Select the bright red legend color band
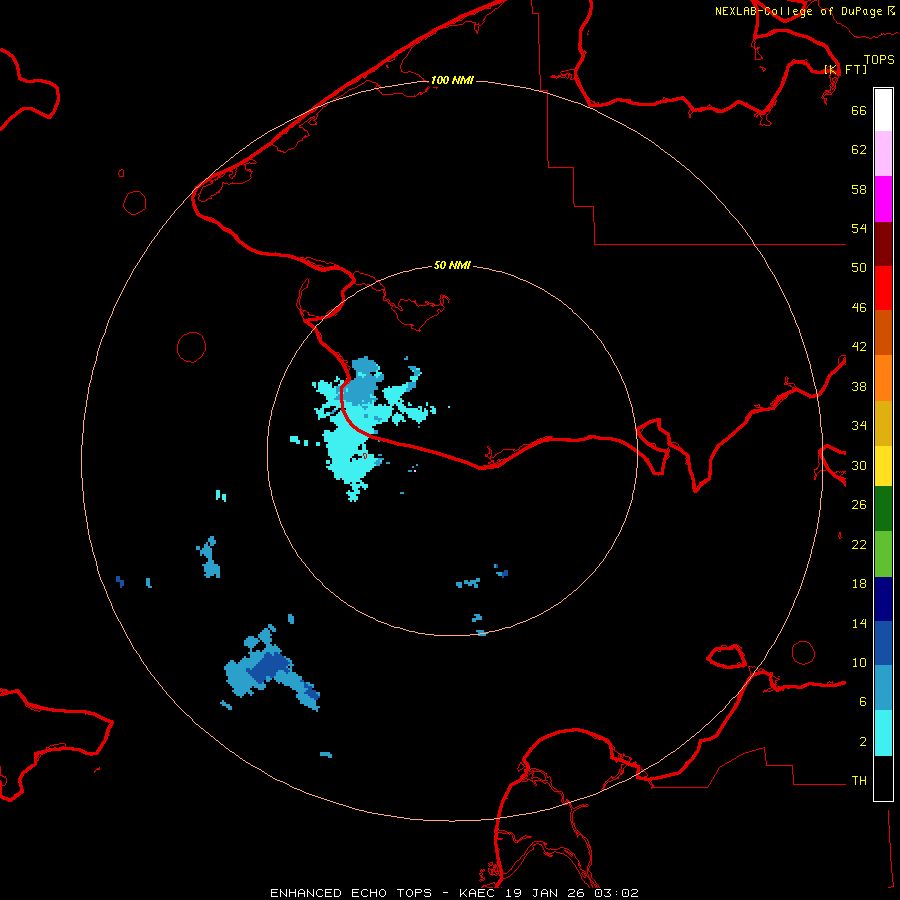This screenshot has height=900, width=900. [883, 288]
